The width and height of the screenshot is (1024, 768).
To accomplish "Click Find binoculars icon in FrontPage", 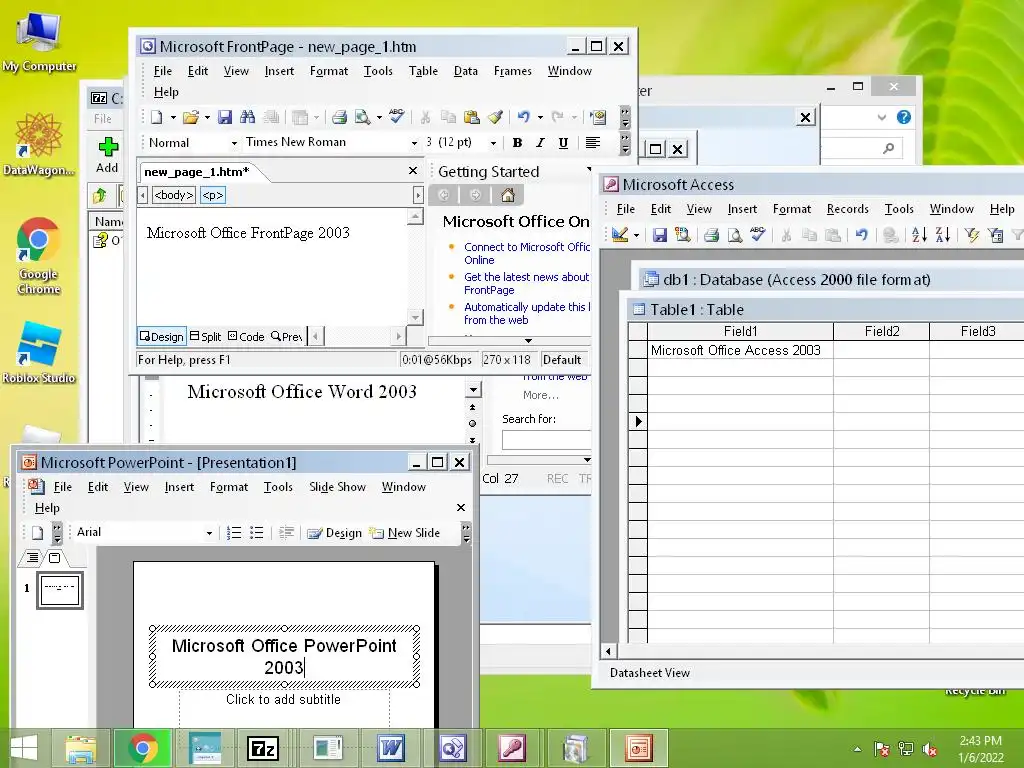I will click(248, 117).
